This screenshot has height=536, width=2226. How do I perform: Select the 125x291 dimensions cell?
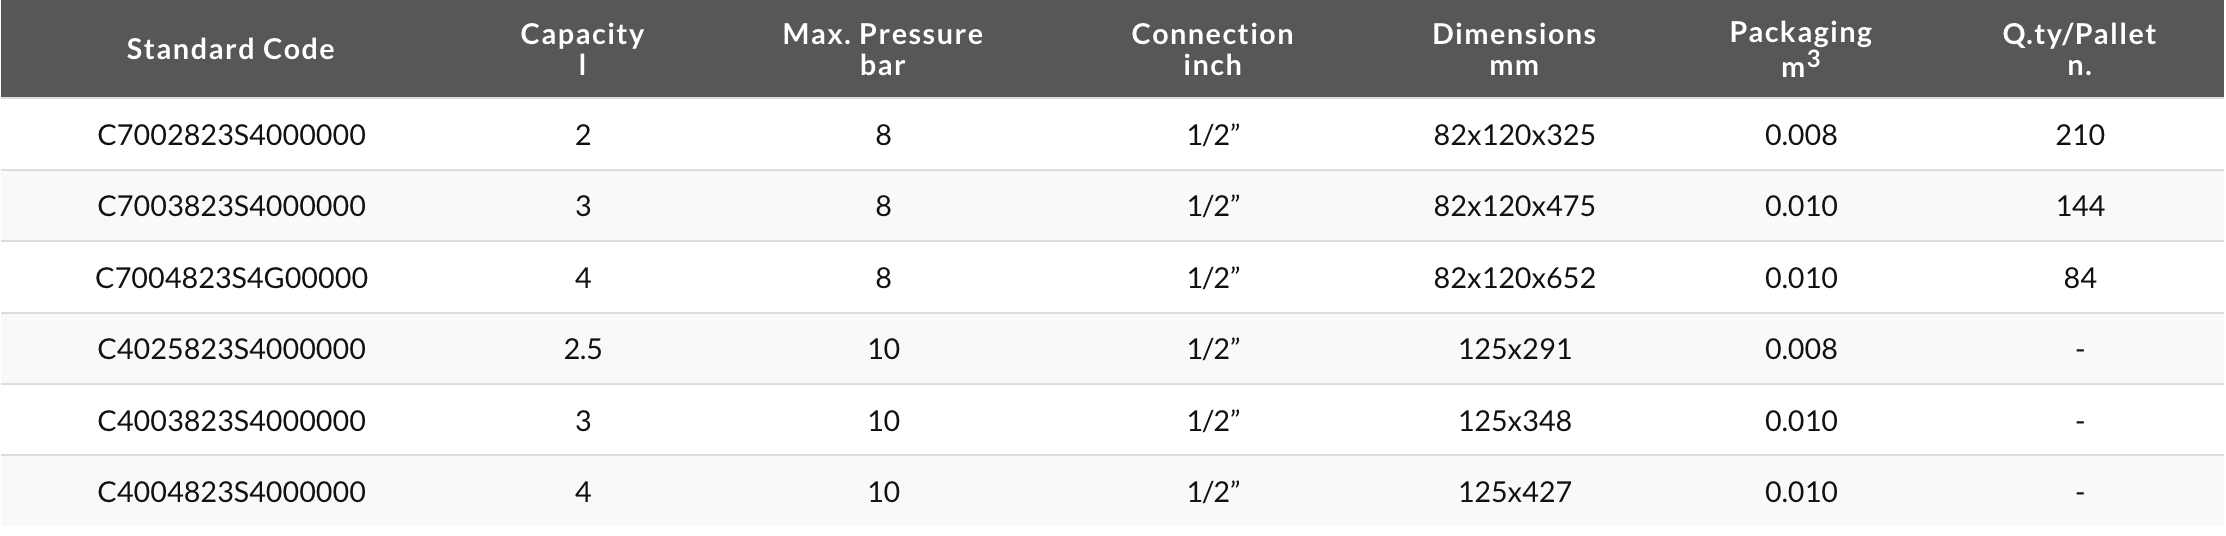click(x=1514, y=349)
